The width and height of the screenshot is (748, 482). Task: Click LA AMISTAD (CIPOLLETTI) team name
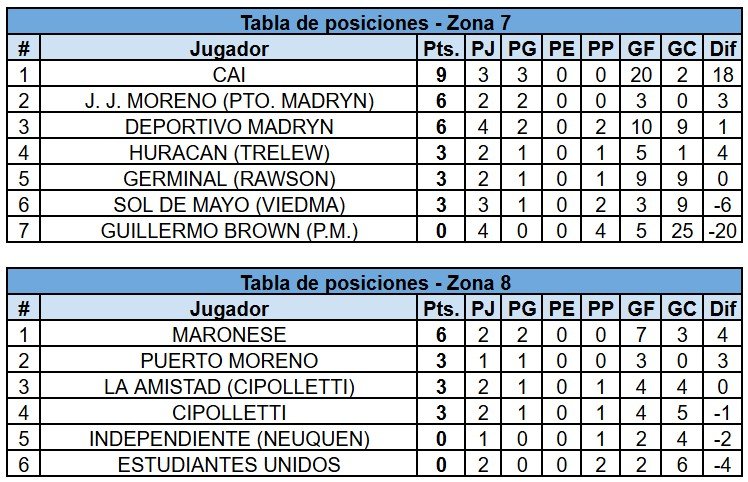coord(229,386)
